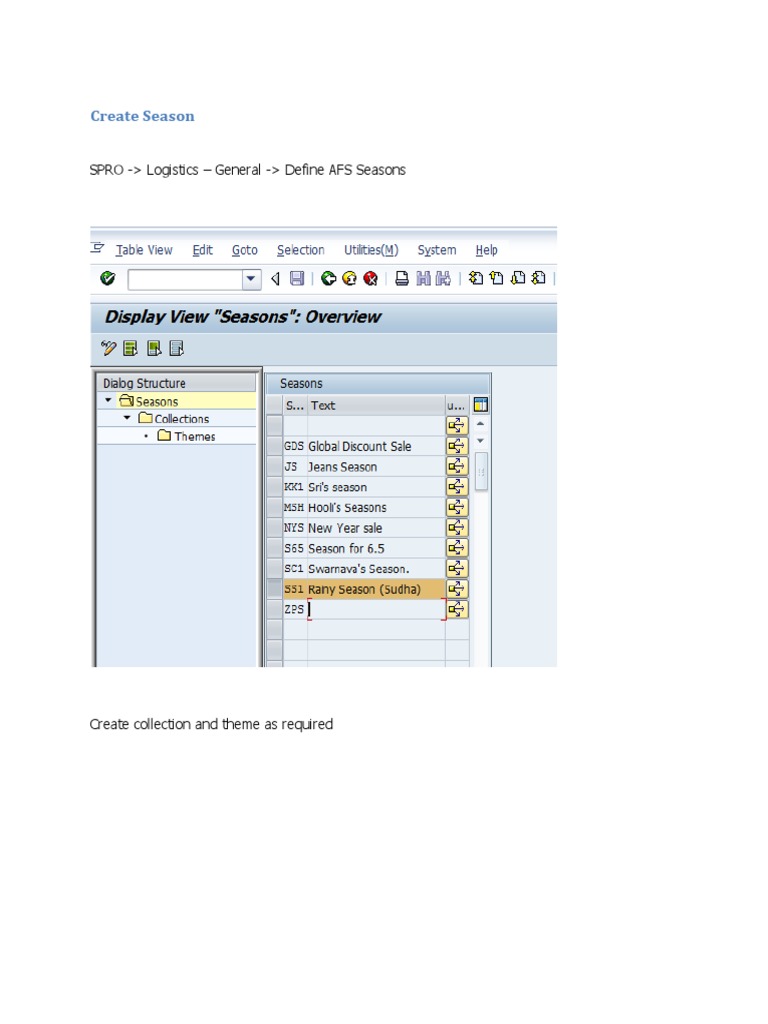Select the NYS row with its row selector
768x1024 pixels.
point(274,527)
